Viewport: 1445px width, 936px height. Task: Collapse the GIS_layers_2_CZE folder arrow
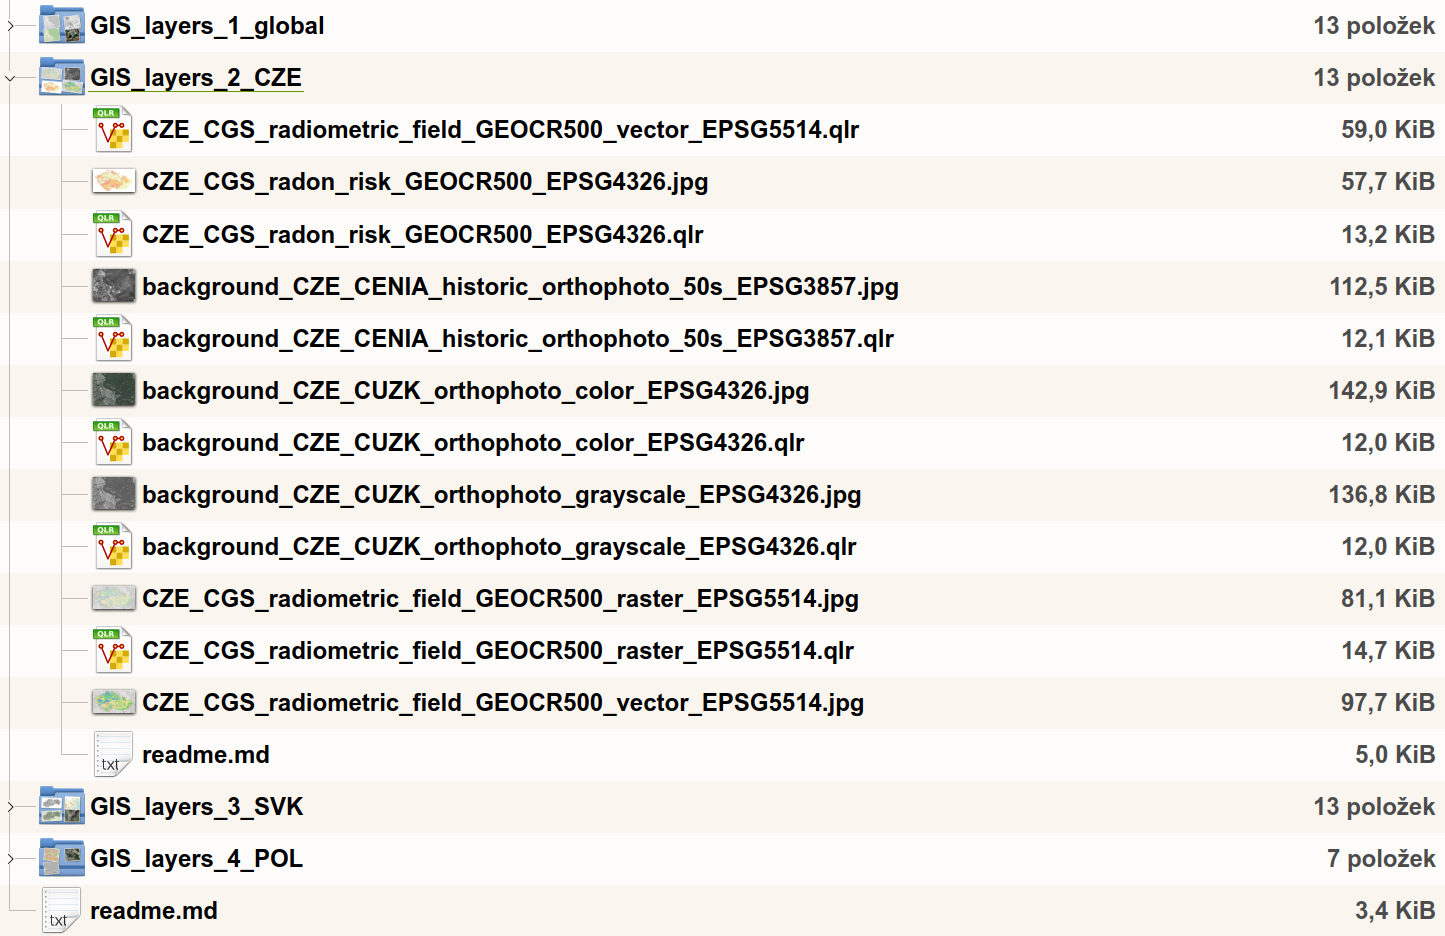[x=10, y=78]
